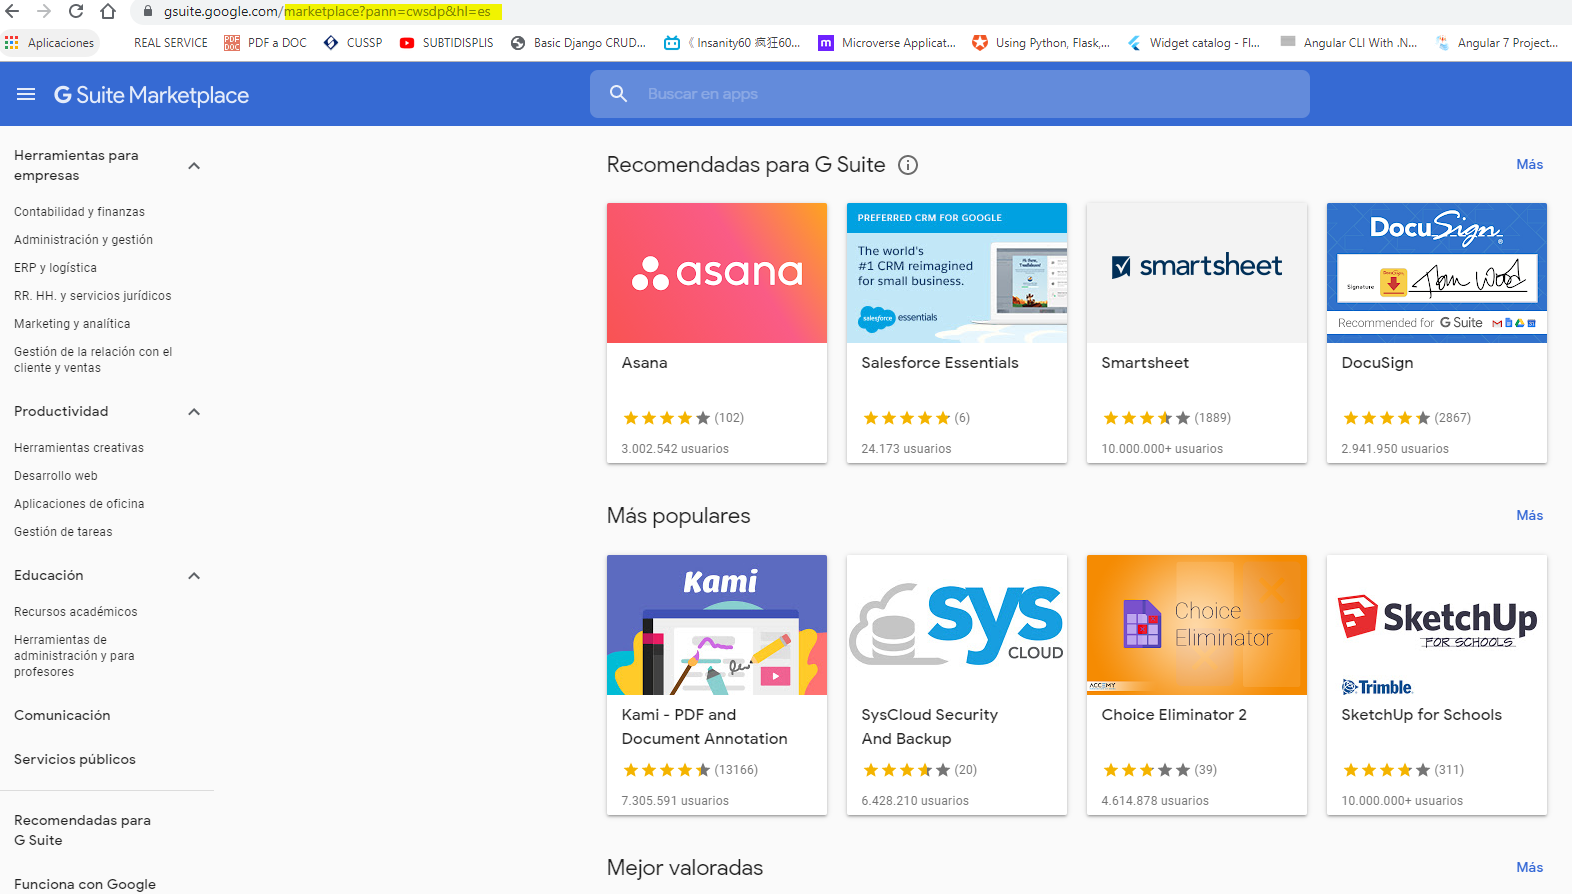Viewport: 1572px width, 894px height.
Task: Open the Kami PDF app card image
Action: pos(717,625)
